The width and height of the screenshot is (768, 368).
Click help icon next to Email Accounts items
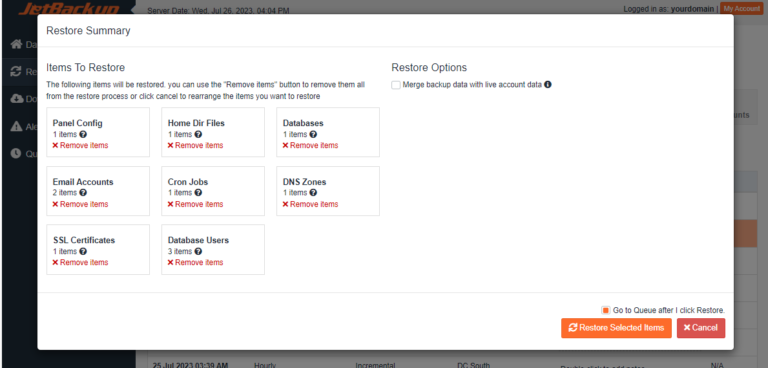point(83,193)
